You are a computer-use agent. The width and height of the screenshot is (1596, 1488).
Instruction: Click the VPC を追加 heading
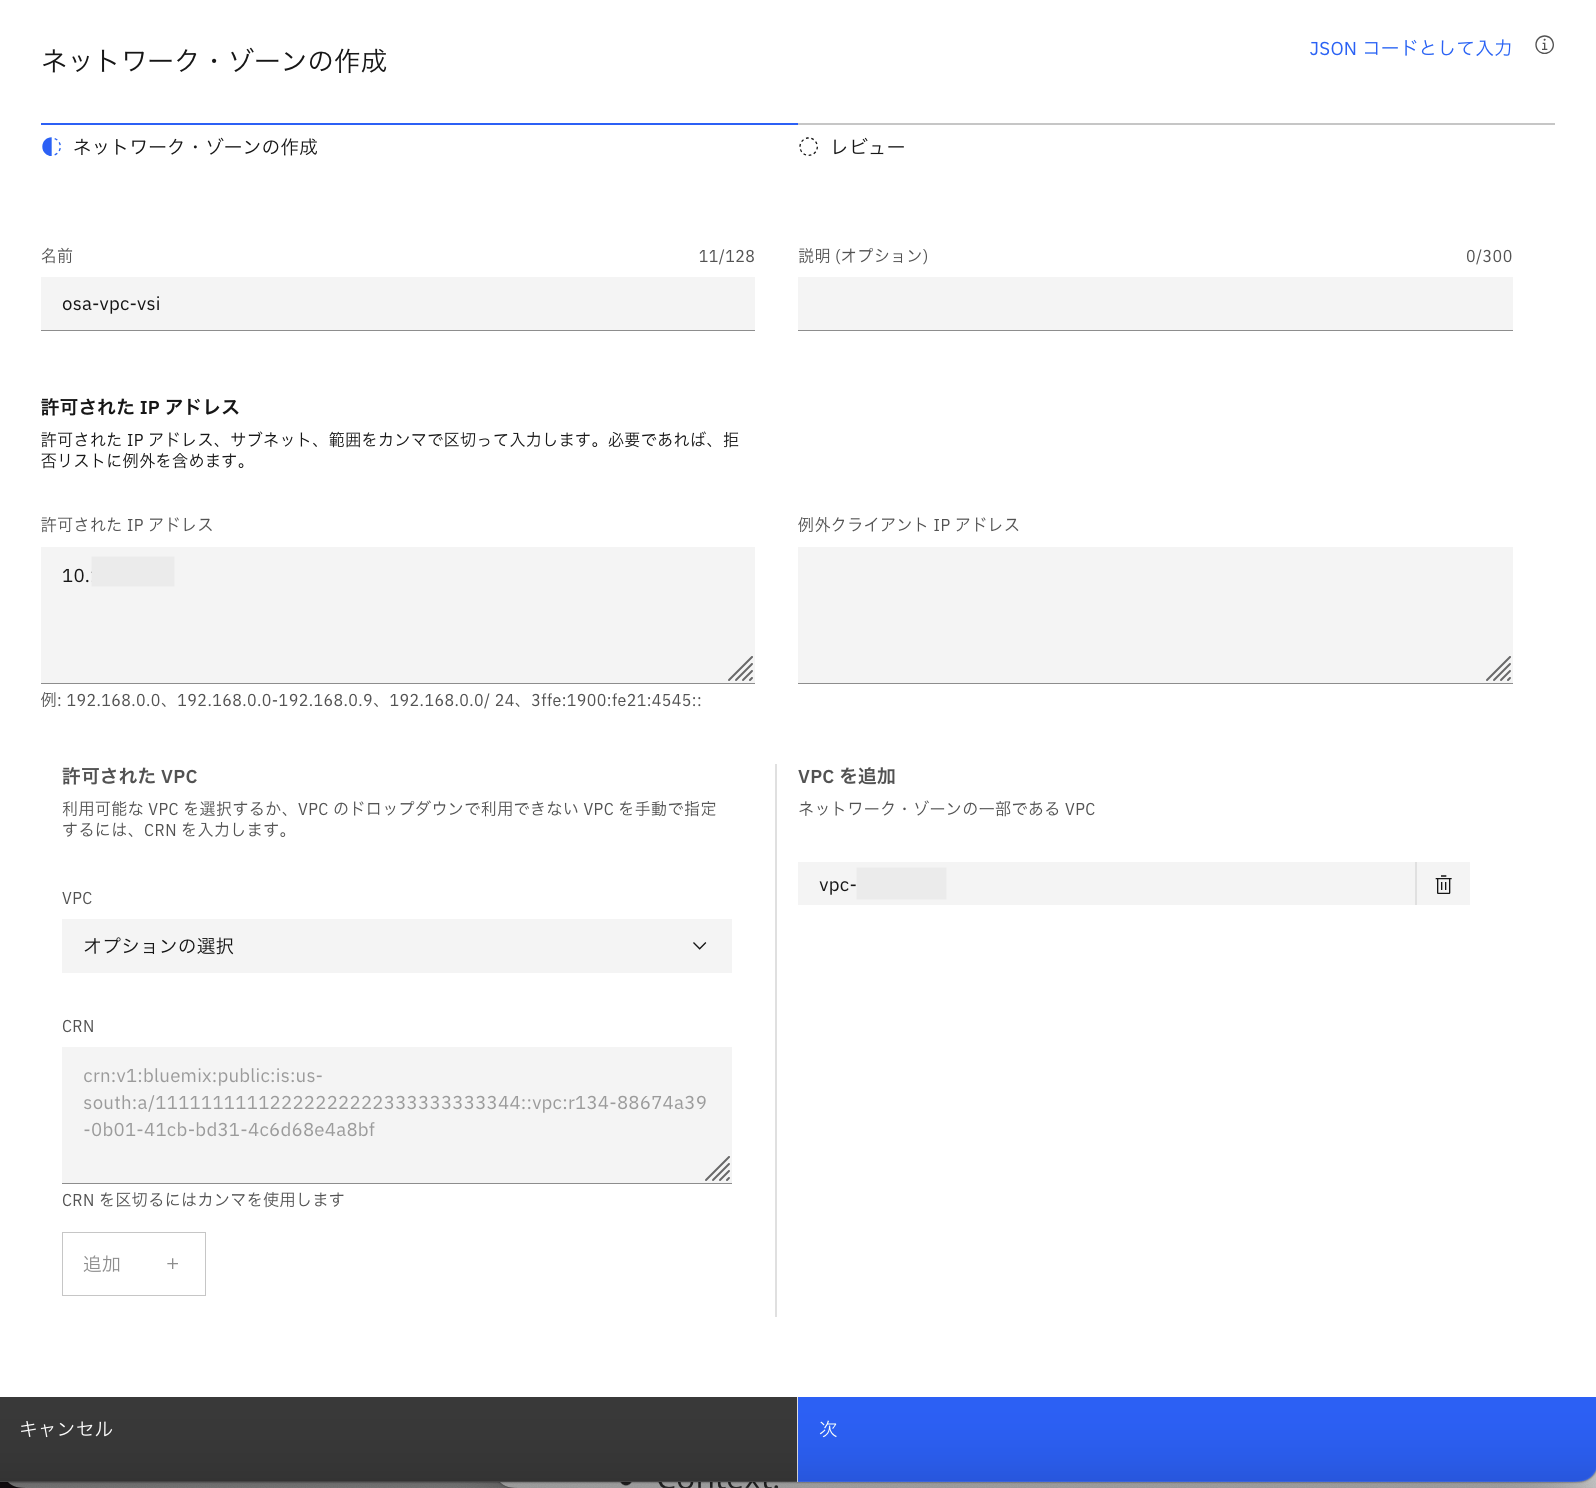847,776
